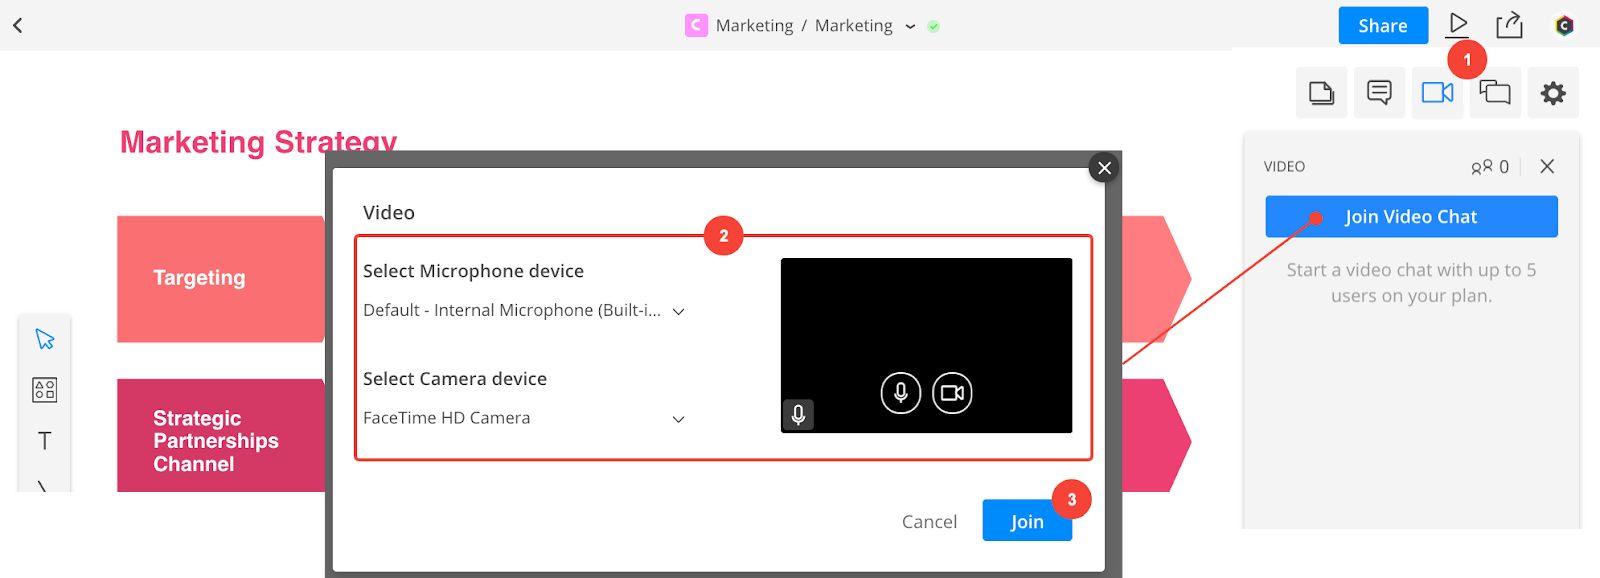Toggle camera in video preview

[x=952, y=393]
